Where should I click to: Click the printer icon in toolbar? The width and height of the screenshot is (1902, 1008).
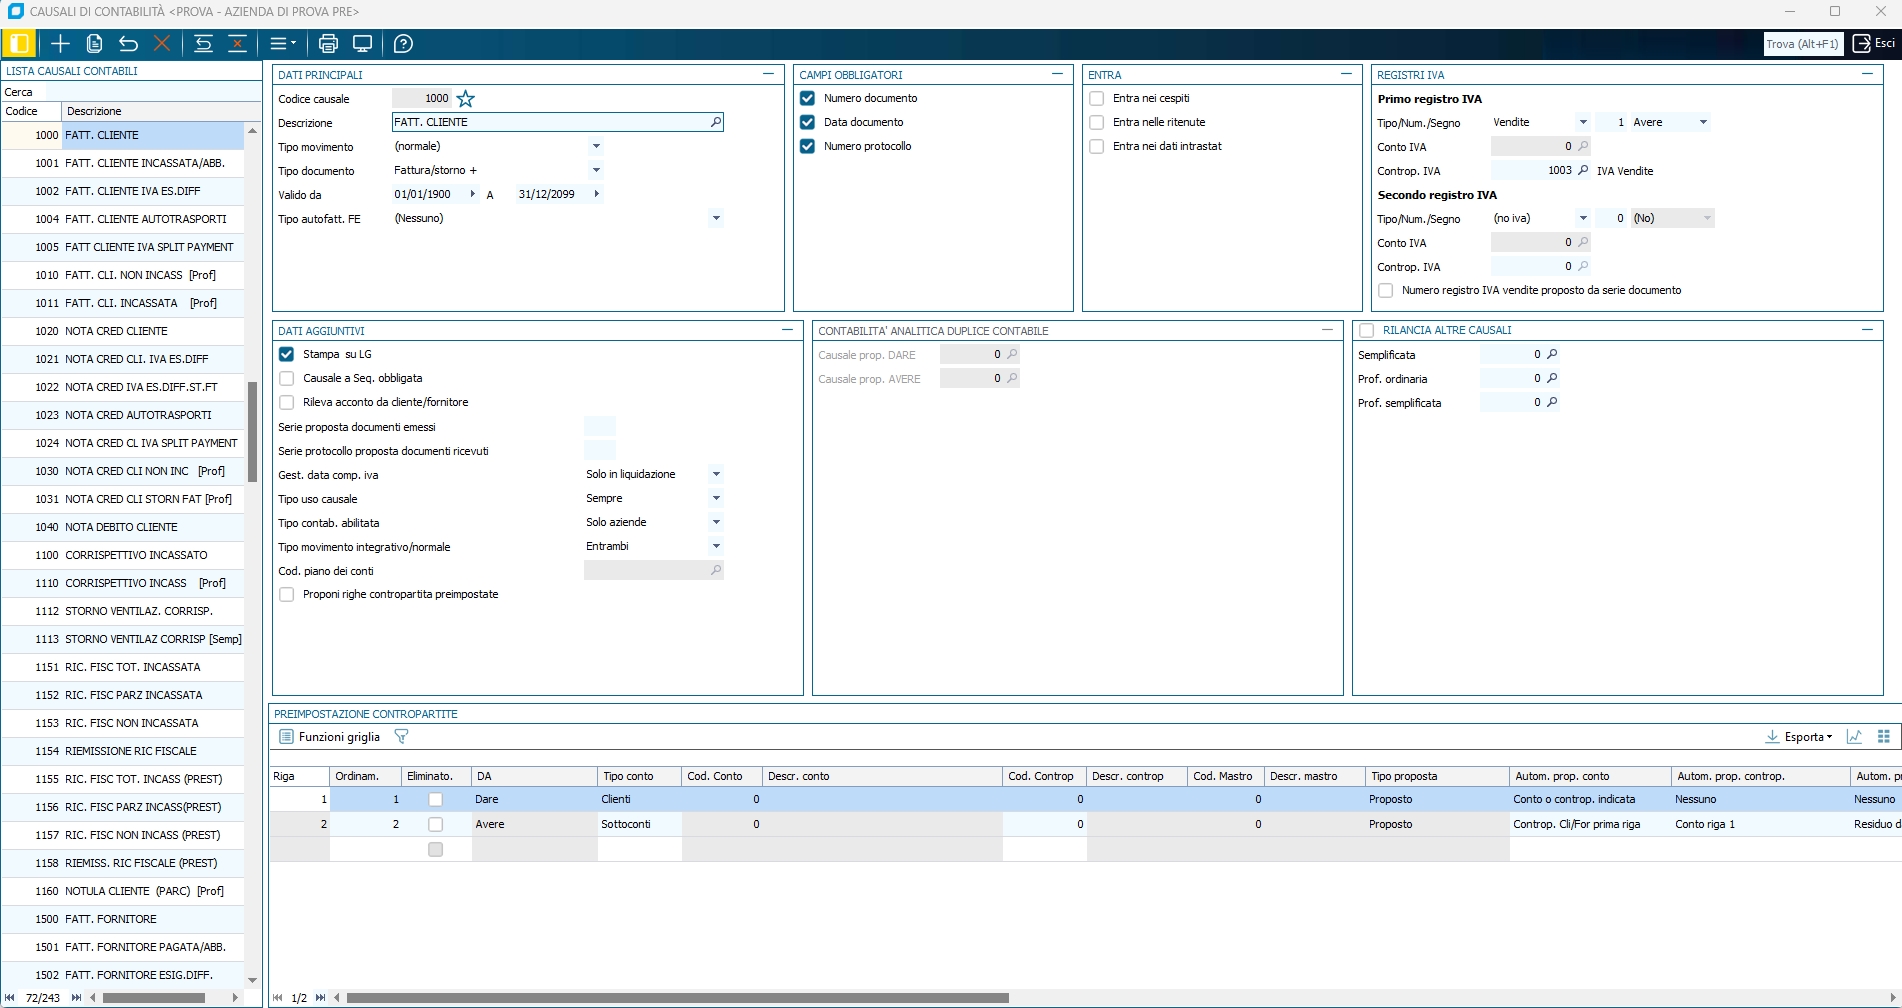[x=328, y=44]
